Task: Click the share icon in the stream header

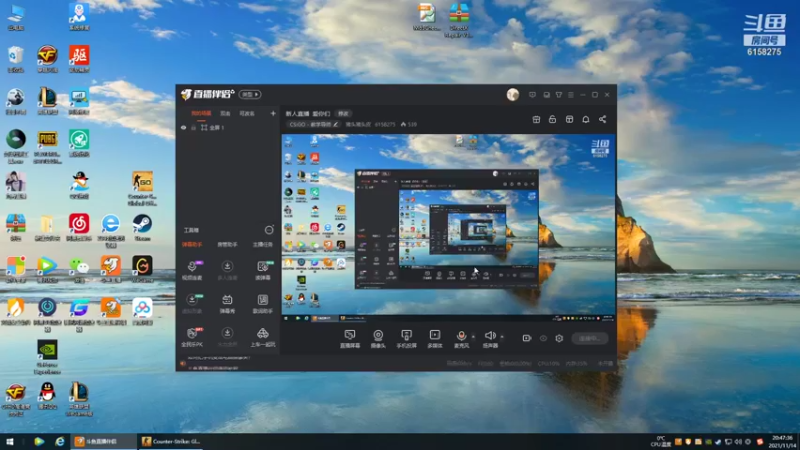Action: 603,119
